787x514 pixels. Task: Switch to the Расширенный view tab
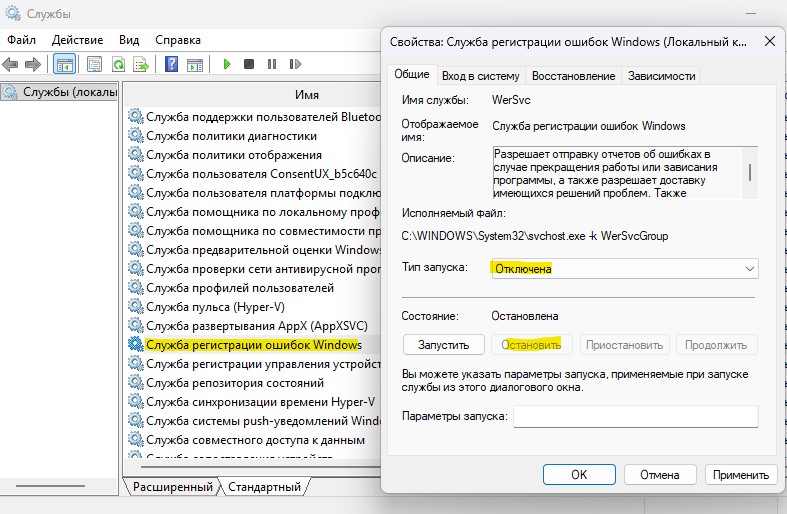[x=170, y=487]
